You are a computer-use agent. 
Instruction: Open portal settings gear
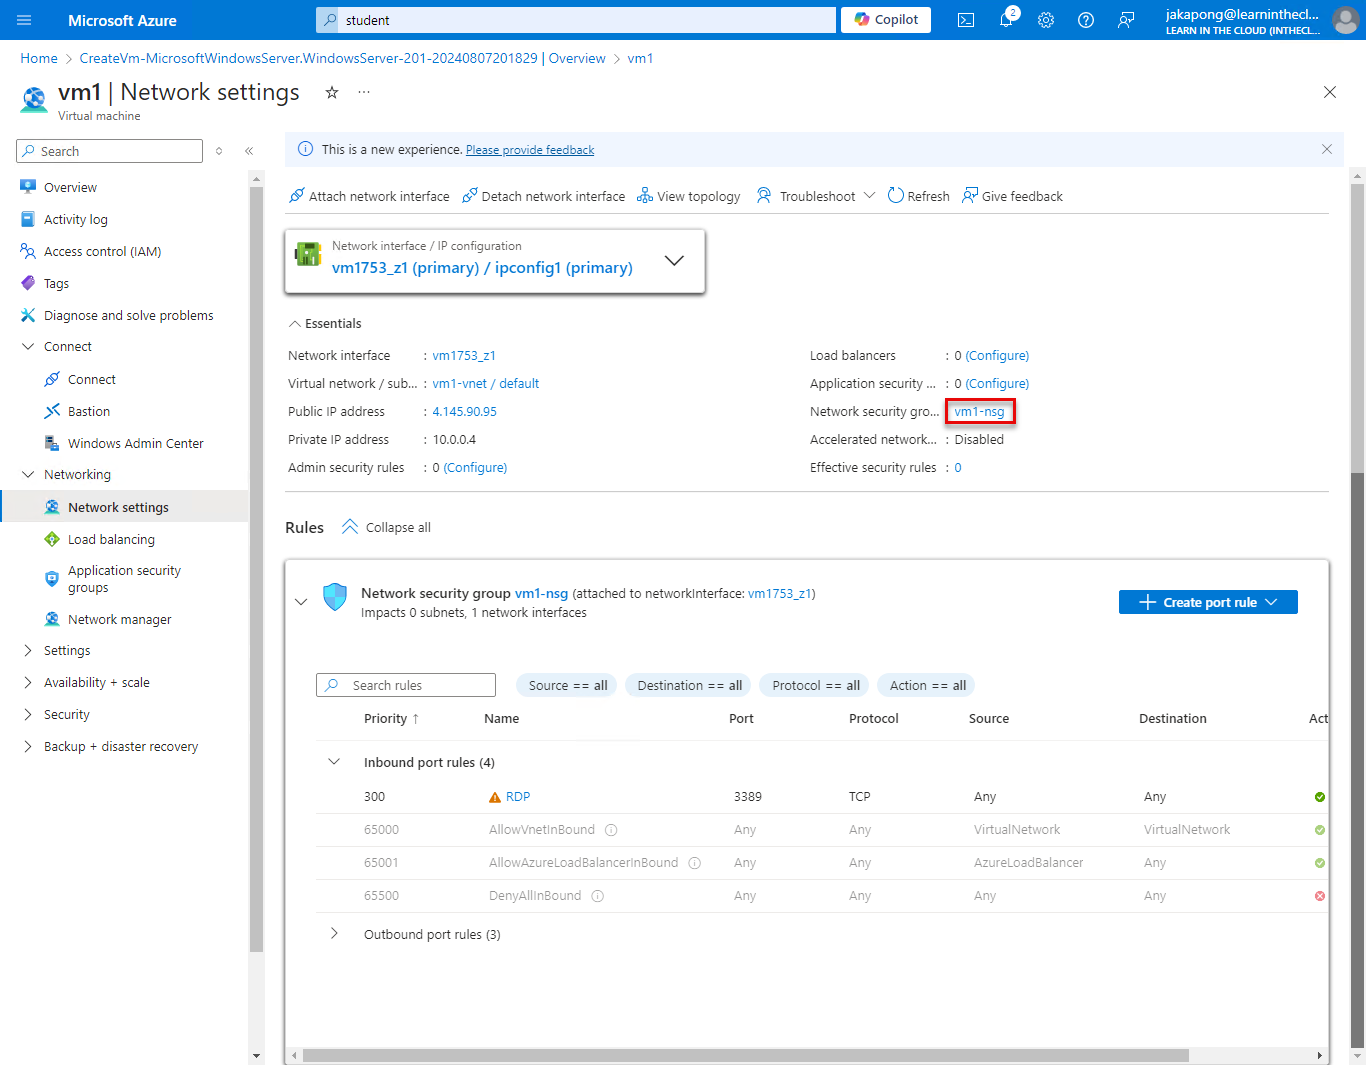pos(1046,20)
